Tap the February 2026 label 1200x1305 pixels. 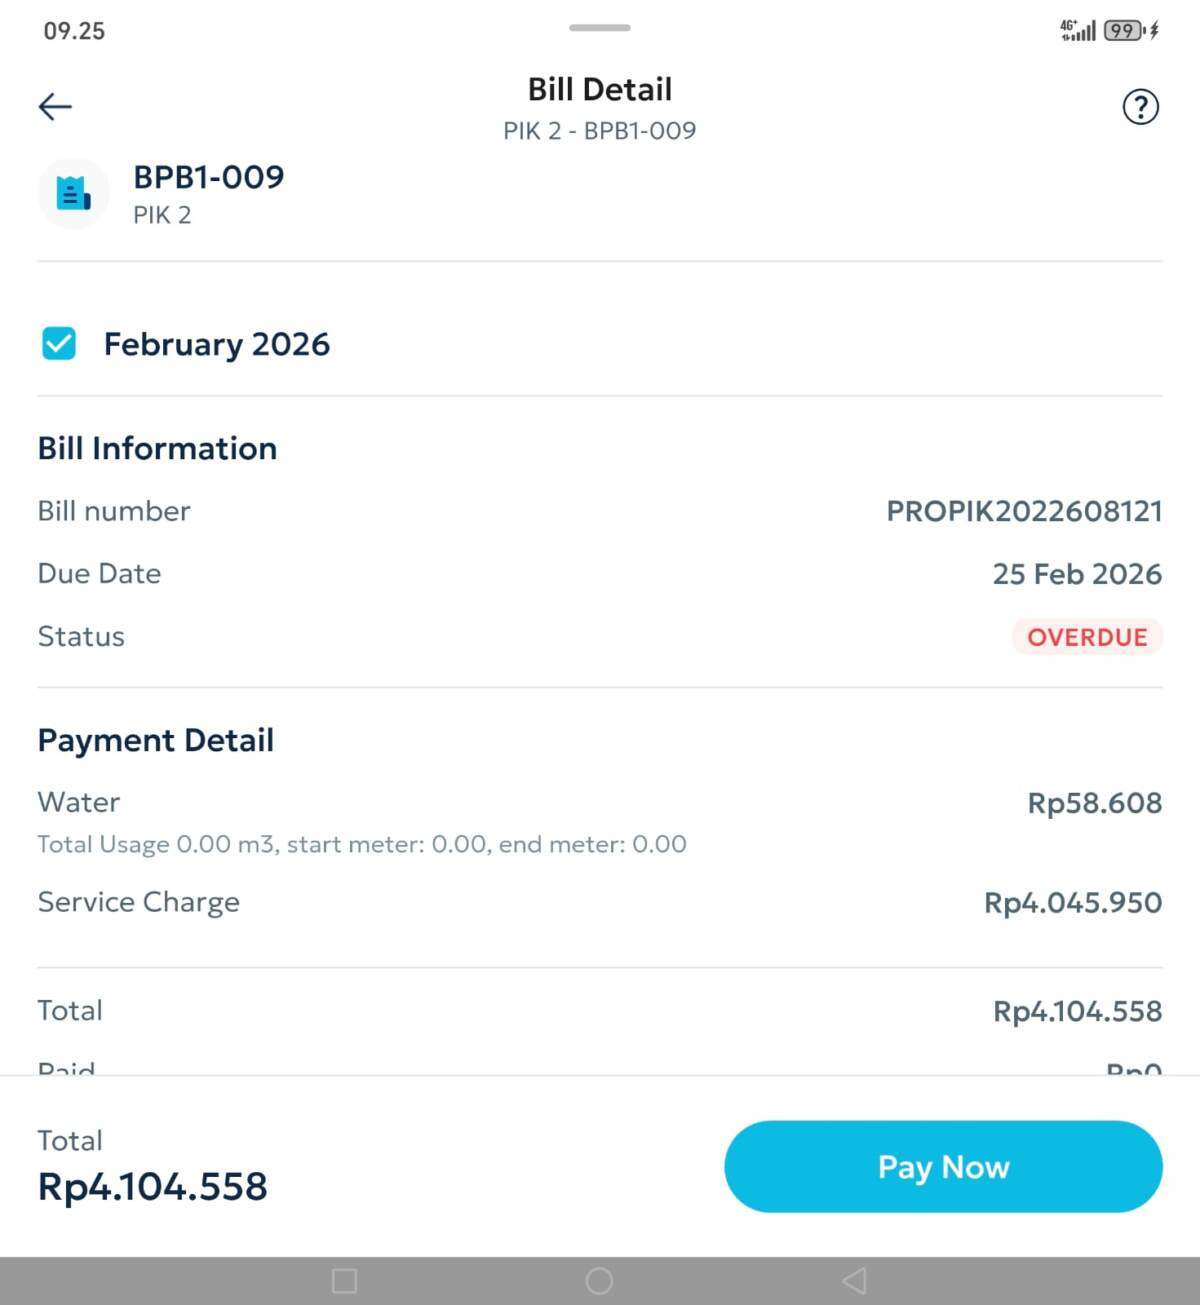tap(216, 344)
